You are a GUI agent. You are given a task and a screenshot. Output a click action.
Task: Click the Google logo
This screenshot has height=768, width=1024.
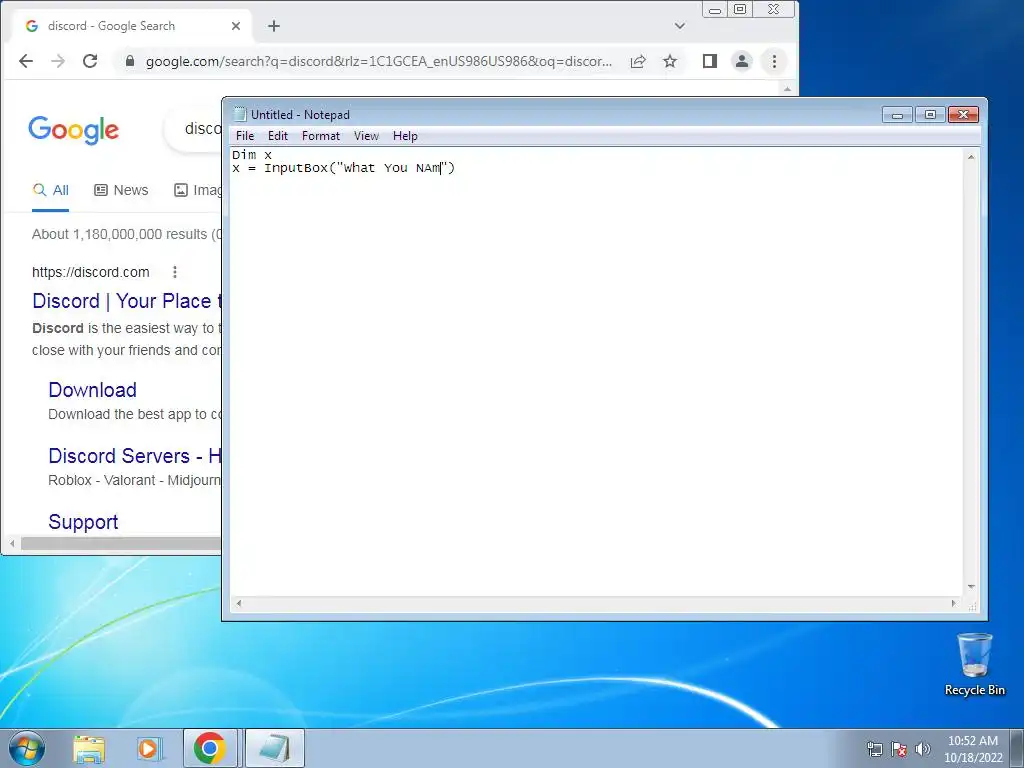73,129
